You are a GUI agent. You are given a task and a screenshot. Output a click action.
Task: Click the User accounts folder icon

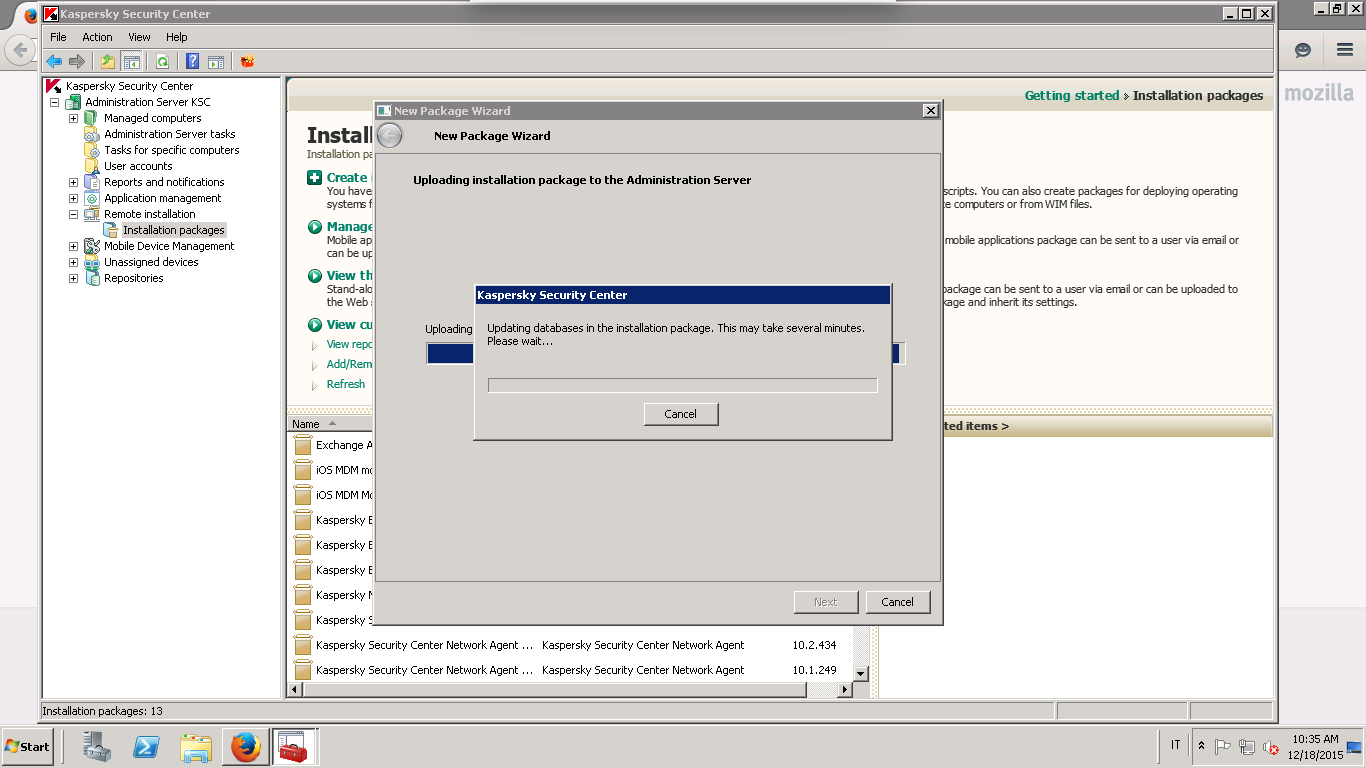(x=92, y=166)
